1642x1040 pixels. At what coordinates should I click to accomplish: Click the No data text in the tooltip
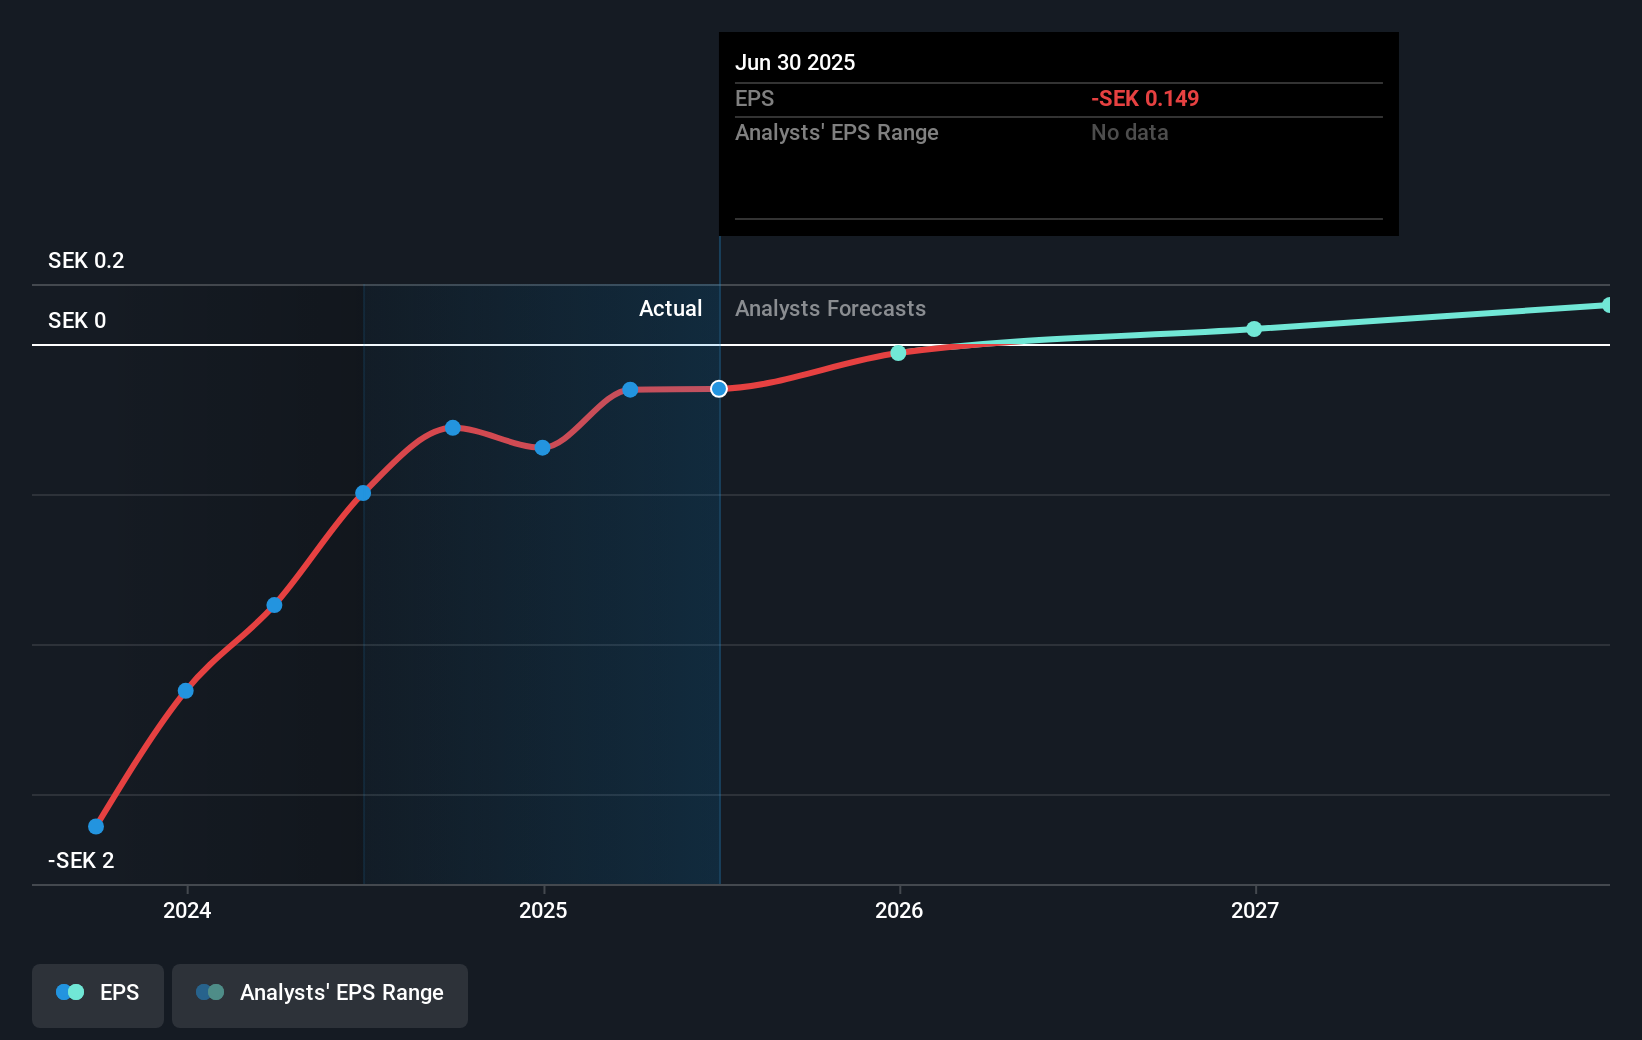(1129, 132)
